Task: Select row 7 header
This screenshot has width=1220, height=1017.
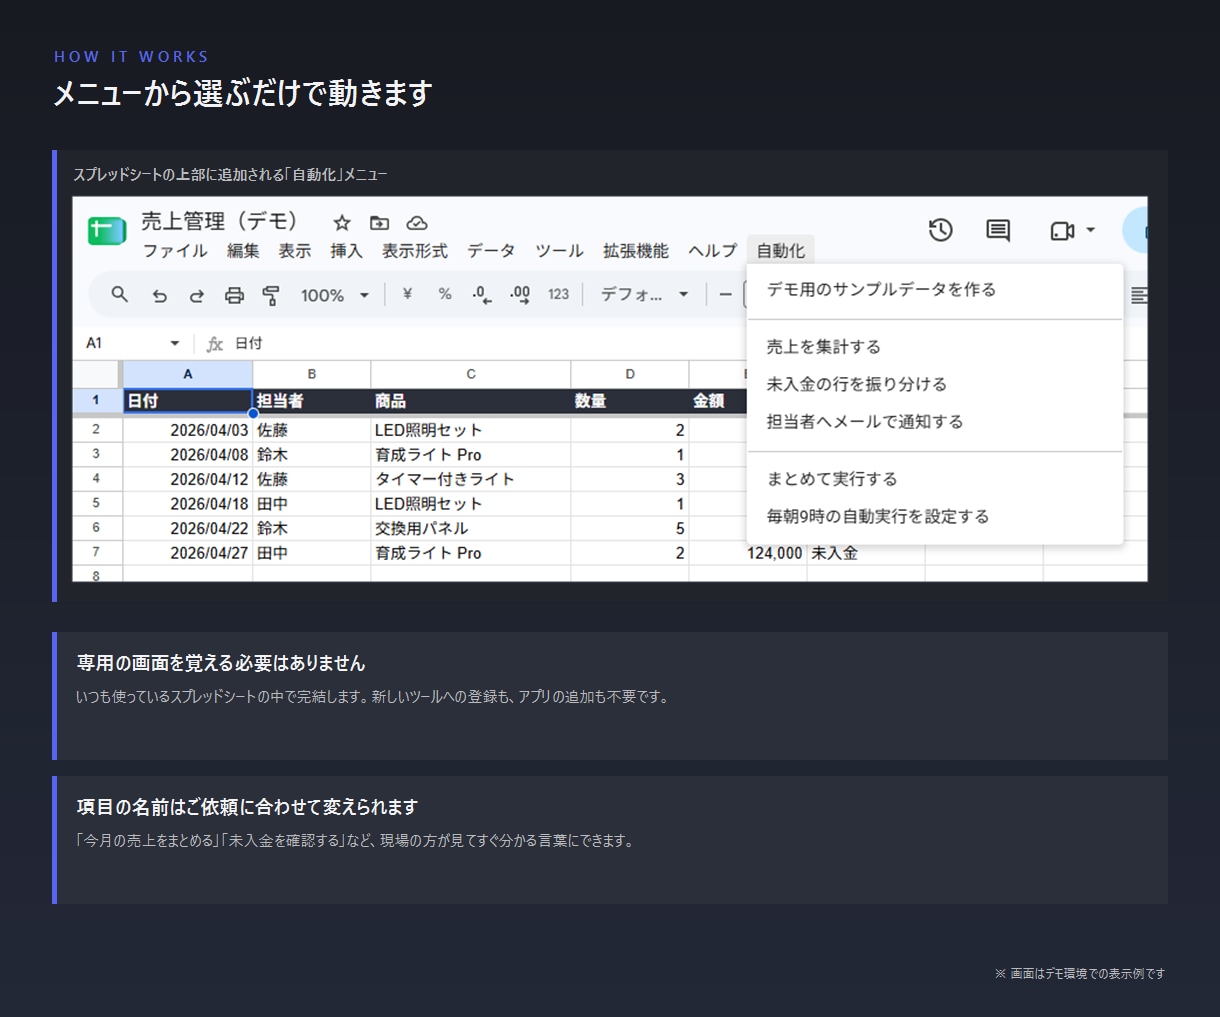Action: pyautogui.click(x=97, y=552)
